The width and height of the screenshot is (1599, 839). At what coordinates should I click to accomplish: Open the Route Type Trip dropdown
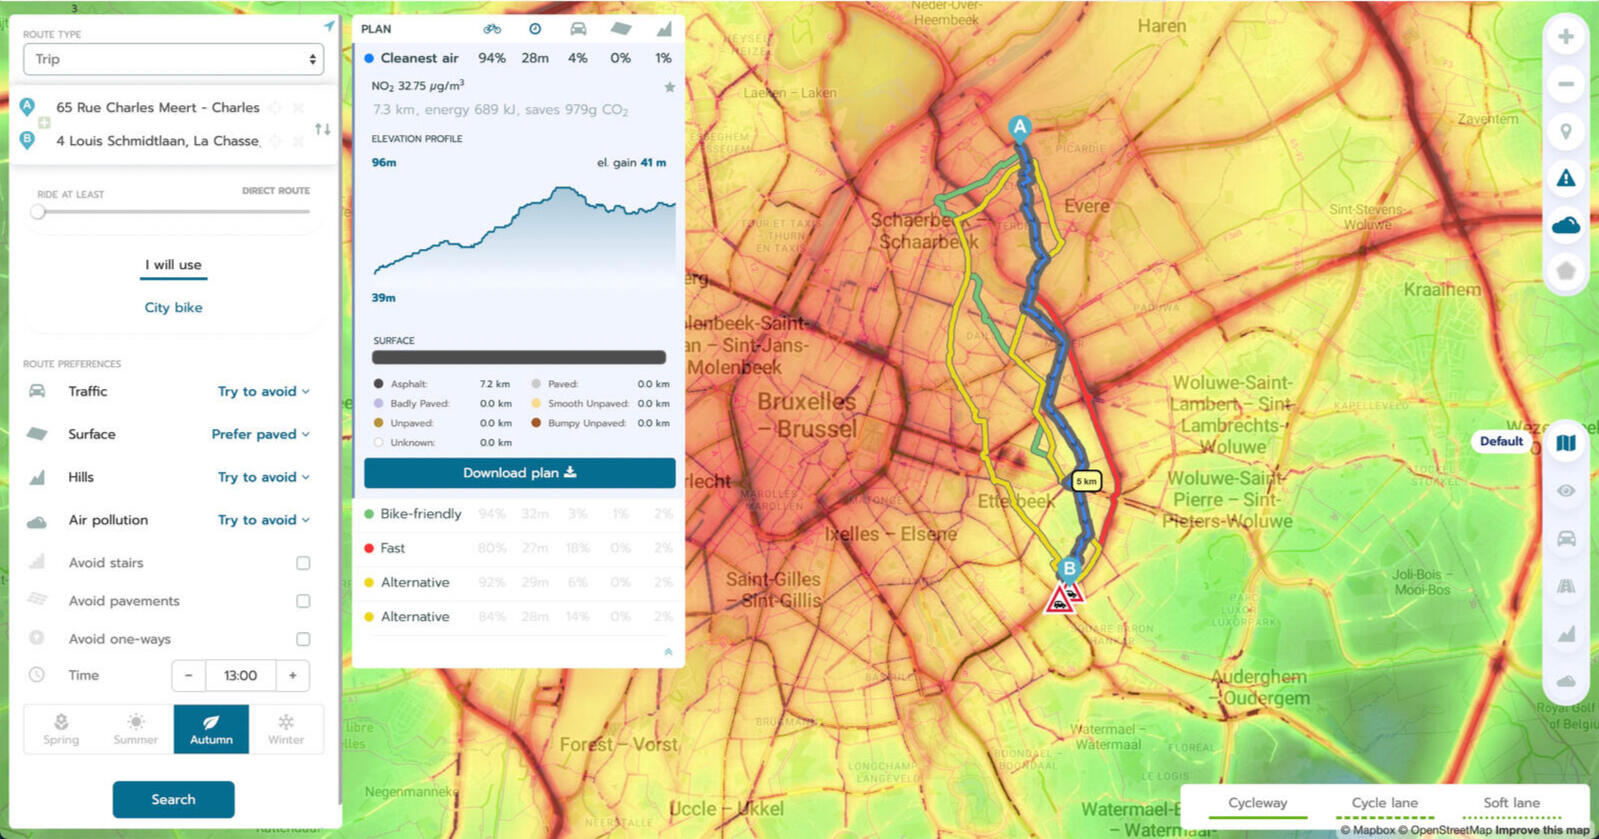click(173, 59)
